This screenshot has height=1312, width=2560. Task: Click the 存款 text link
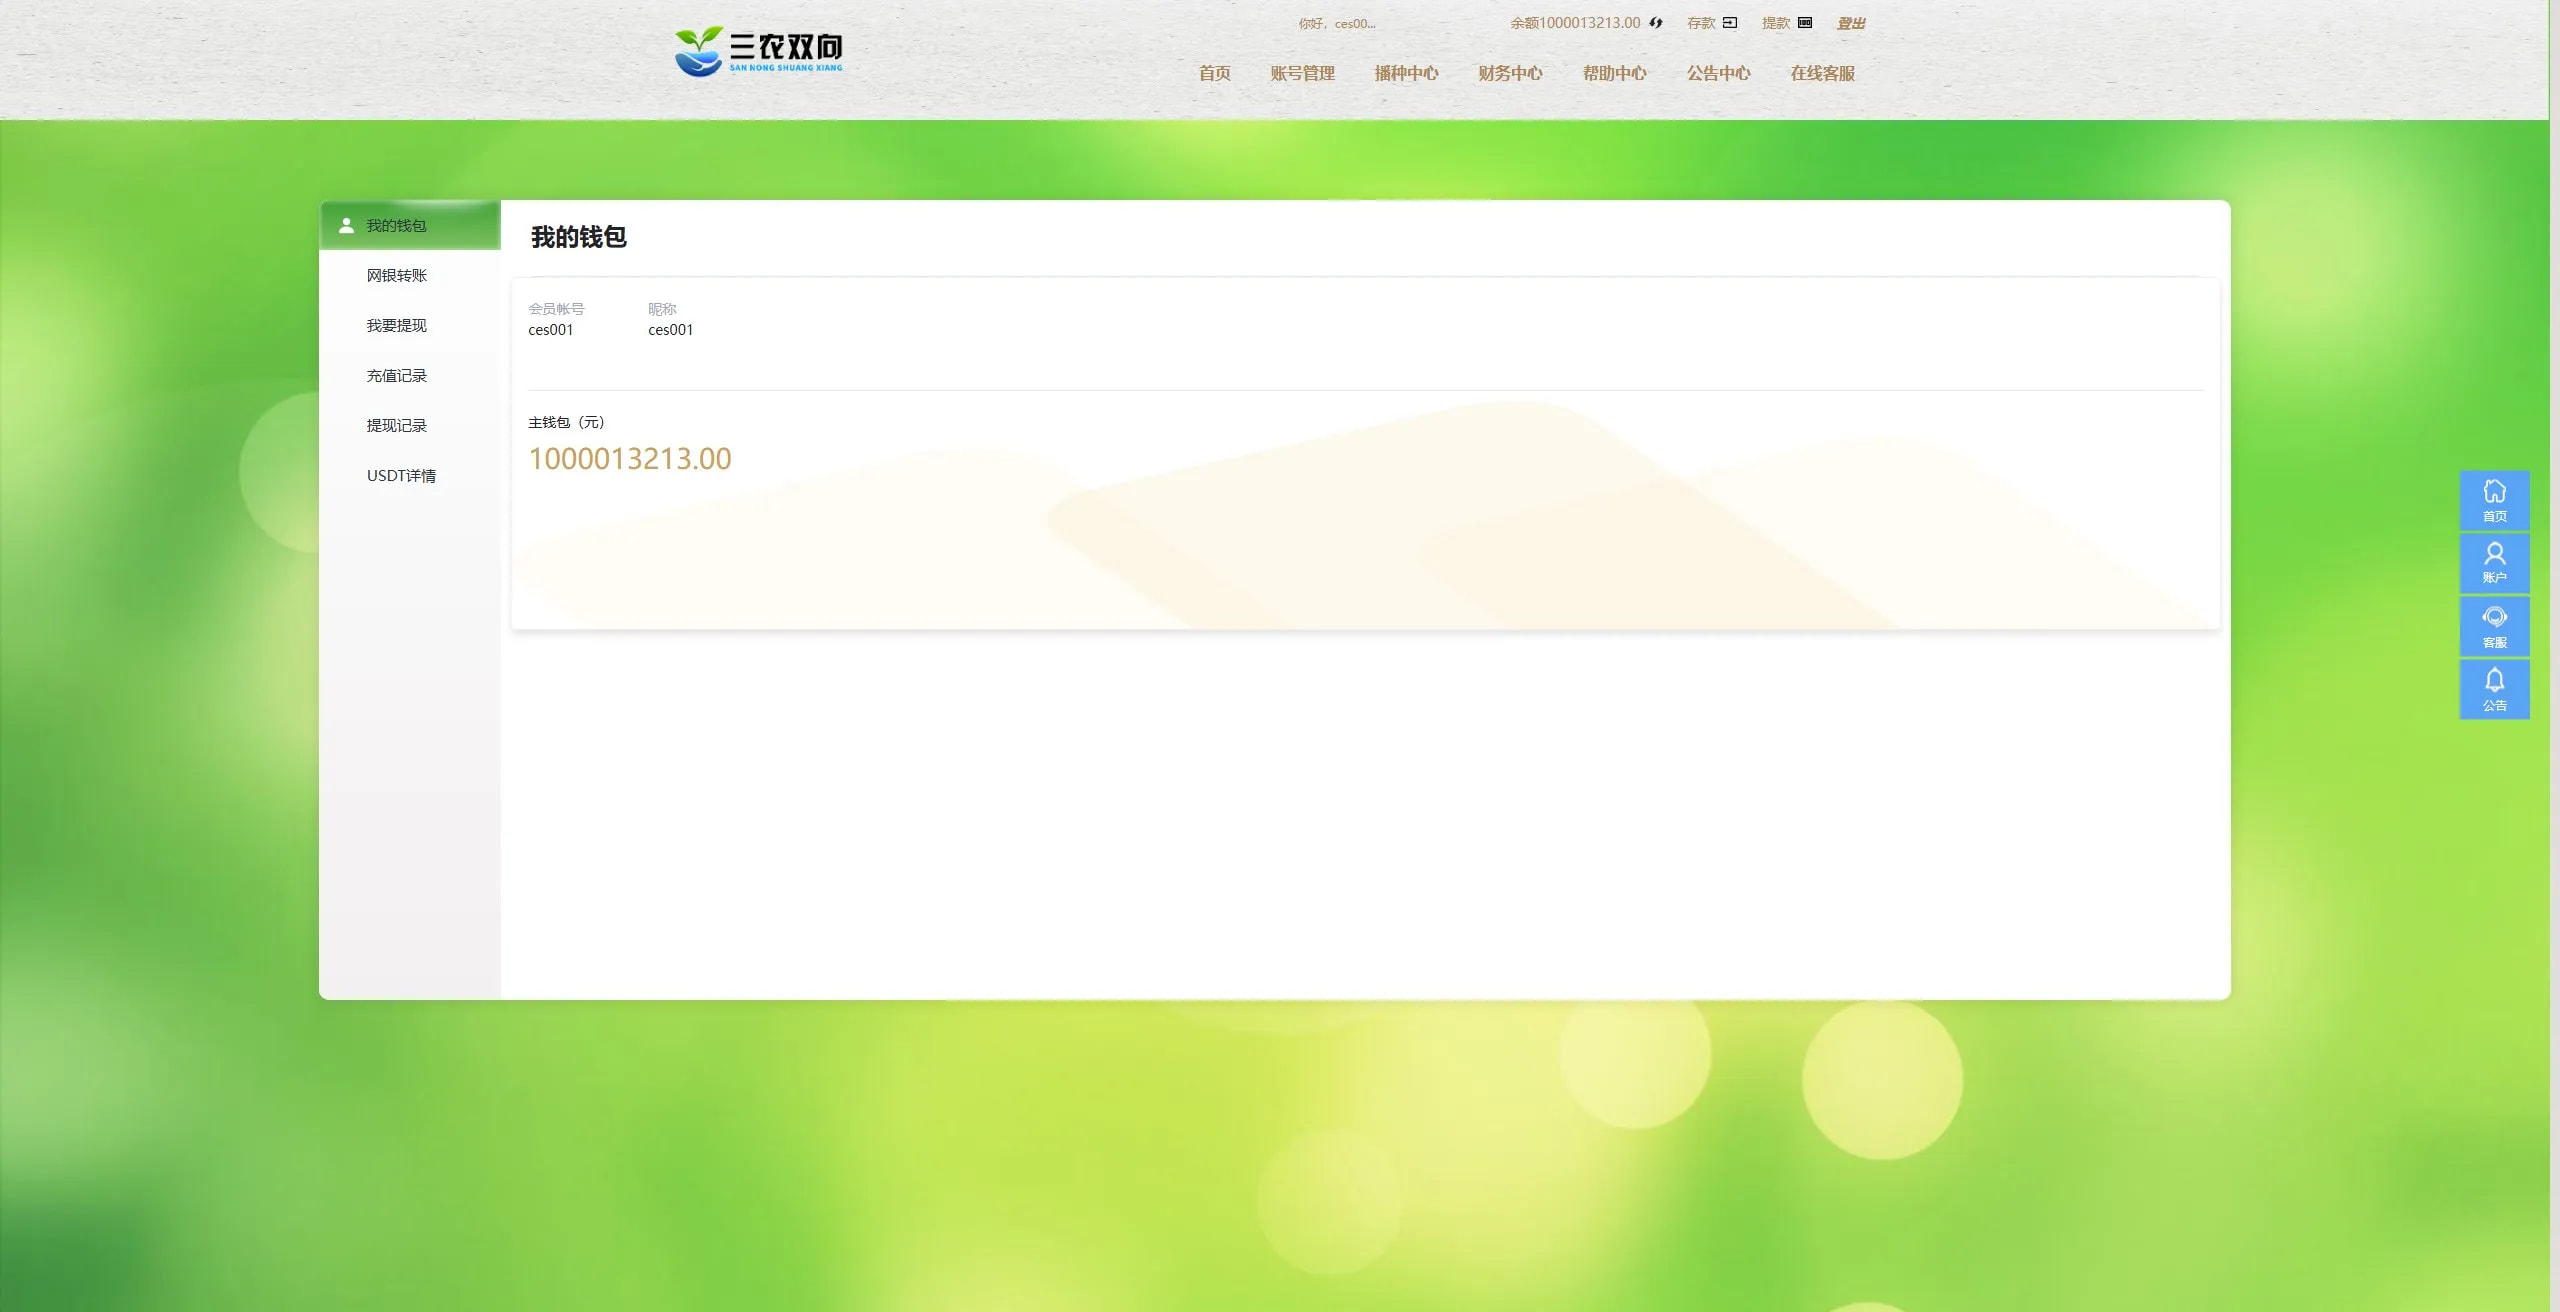[x=1701, y=23]
